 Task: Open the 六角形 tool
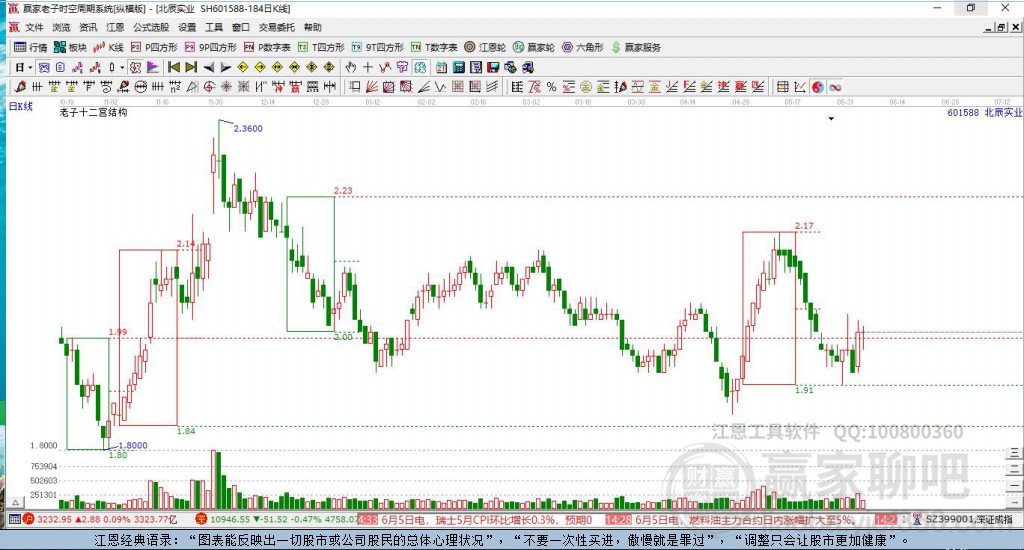pos(583,47)
